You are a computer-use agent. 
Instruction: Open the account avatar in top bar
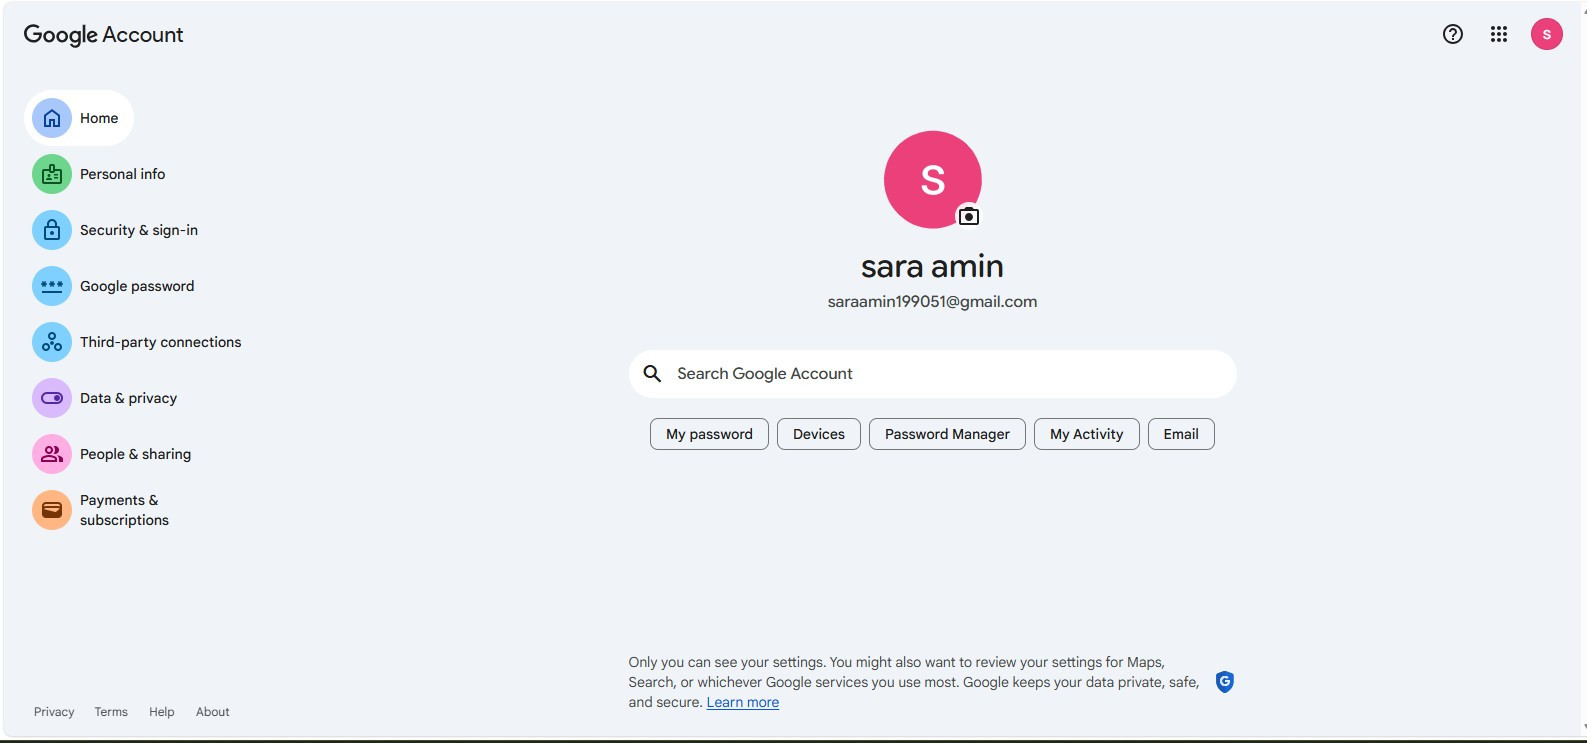1547,34
